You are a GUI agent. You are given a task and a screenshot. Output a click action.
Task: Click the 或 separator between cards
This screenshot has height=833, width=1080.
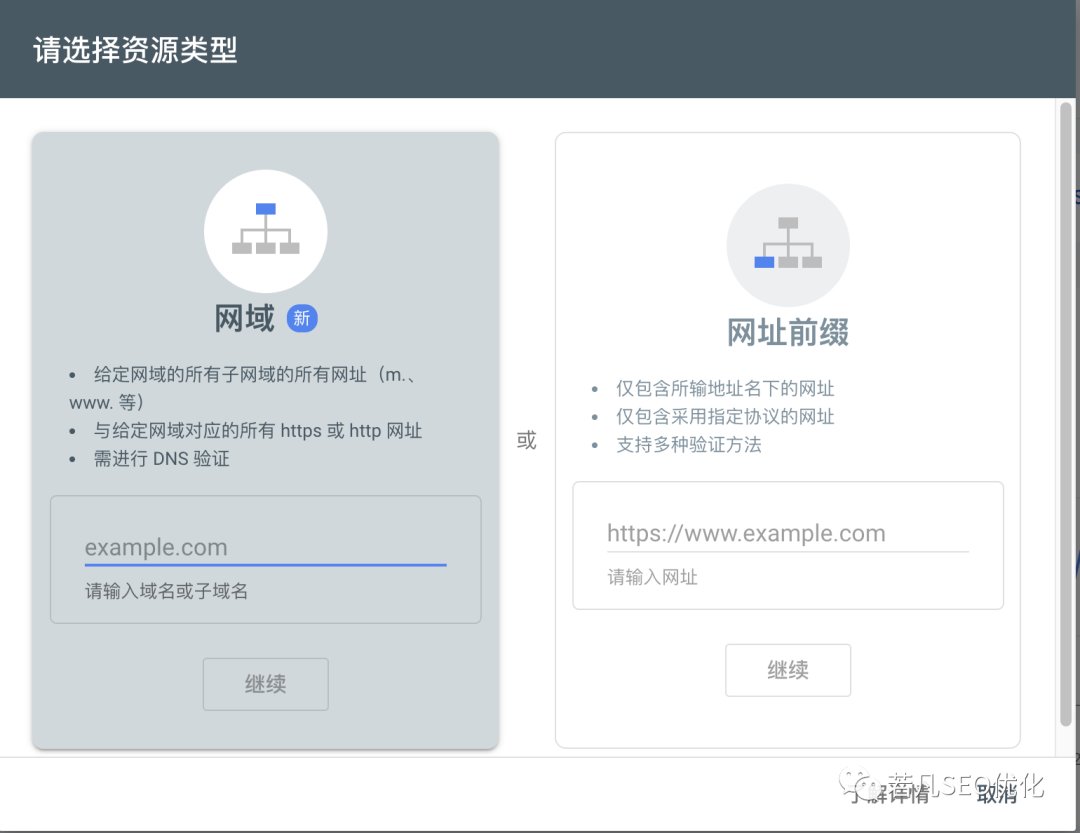[x=526, y=440]
